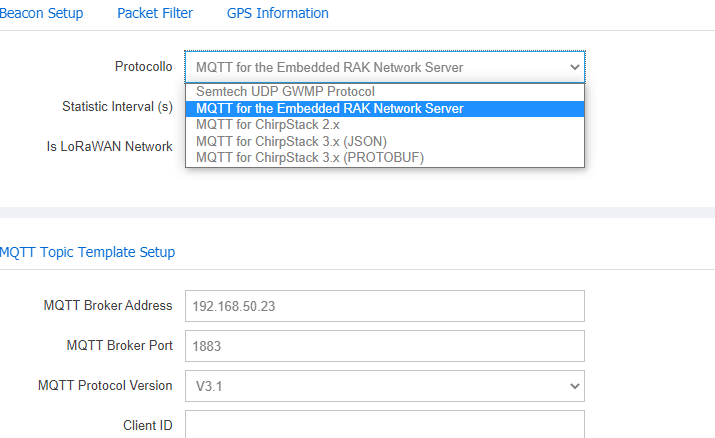Click the Statistic Interval (s) label
Viewport: 715px width, 438px height.
(117, 106)
